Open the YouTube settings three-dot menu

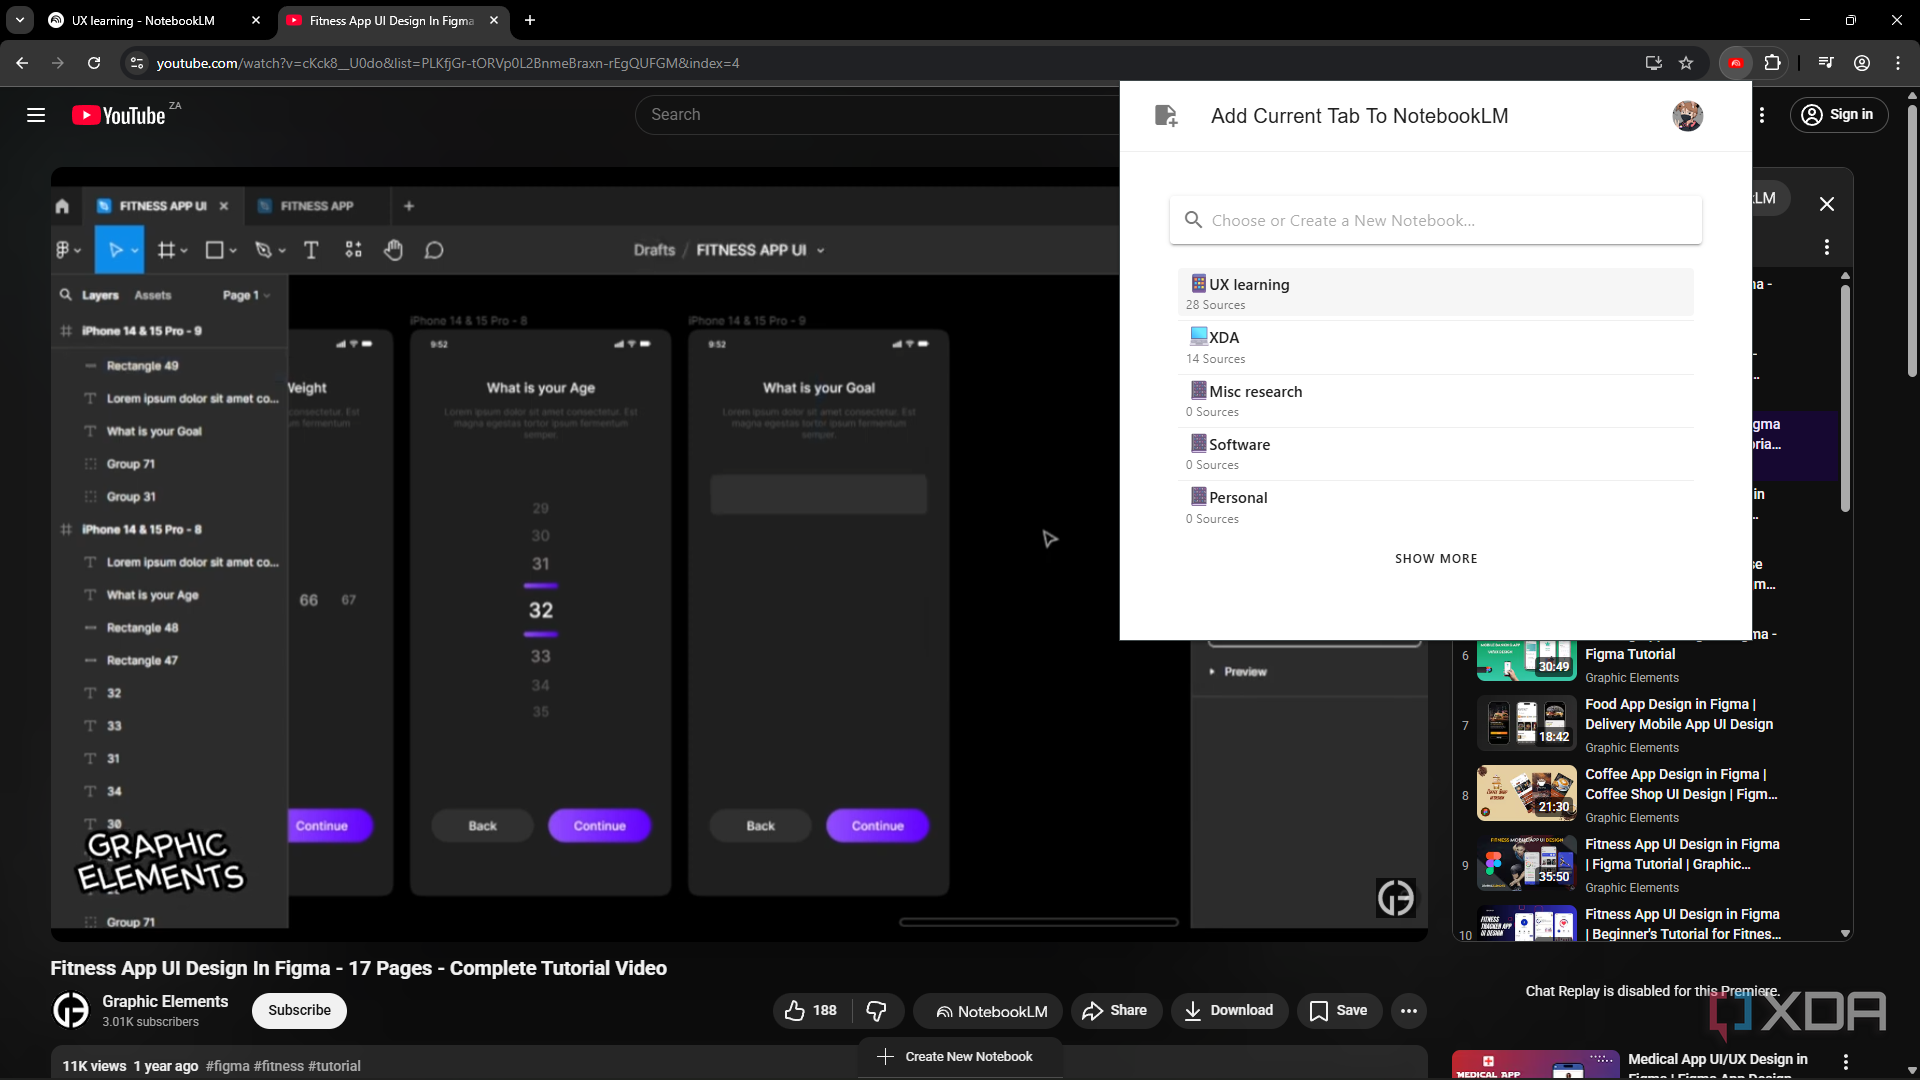tap(1762, 115)
